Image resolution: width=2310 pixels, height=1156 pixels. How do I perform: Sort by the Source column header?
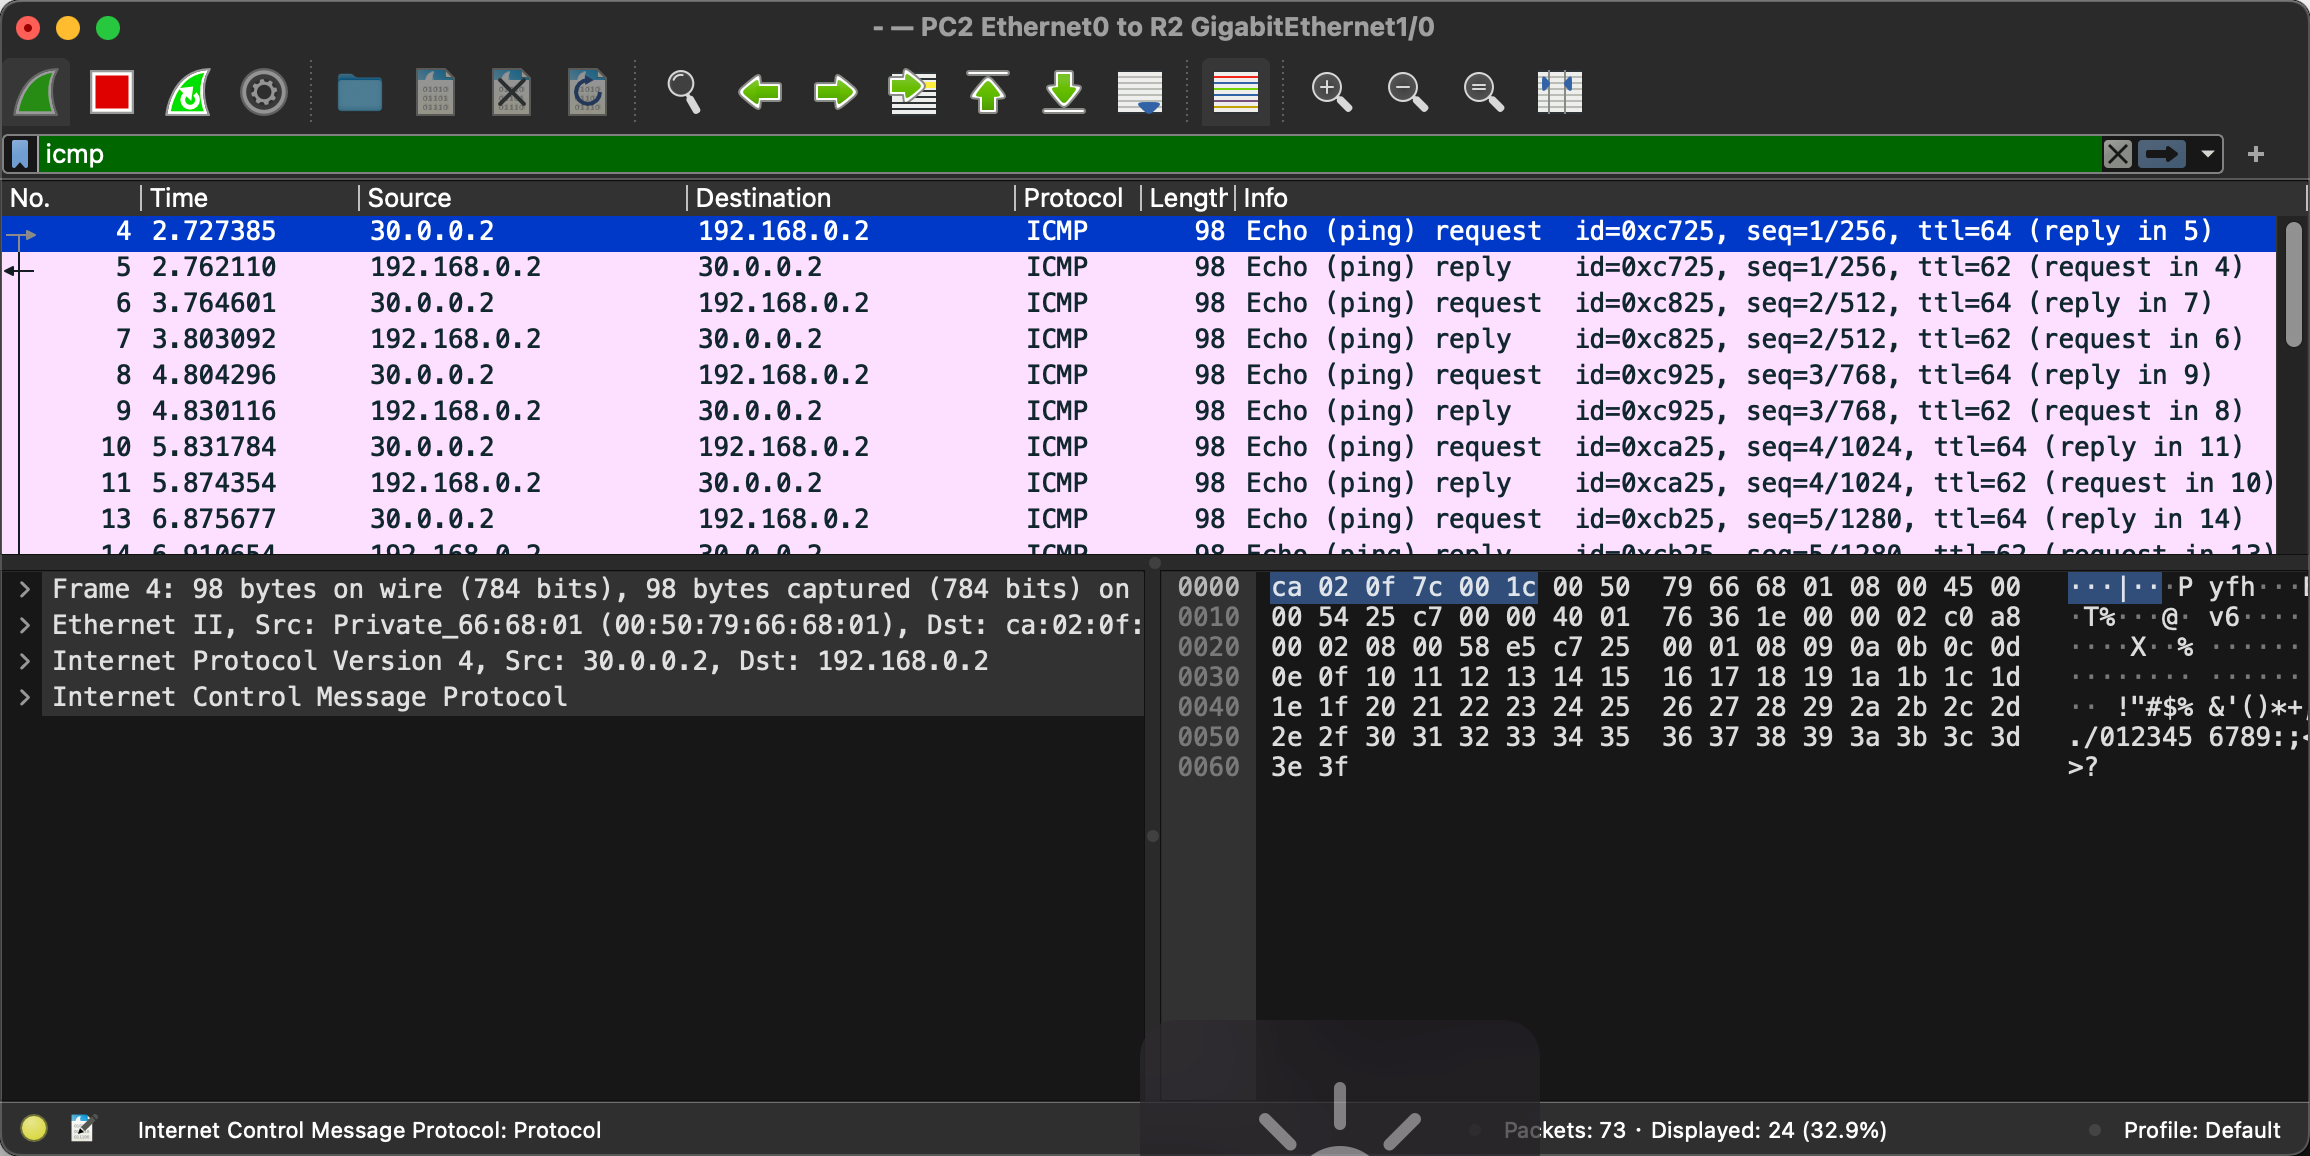(x=409, y=198)
